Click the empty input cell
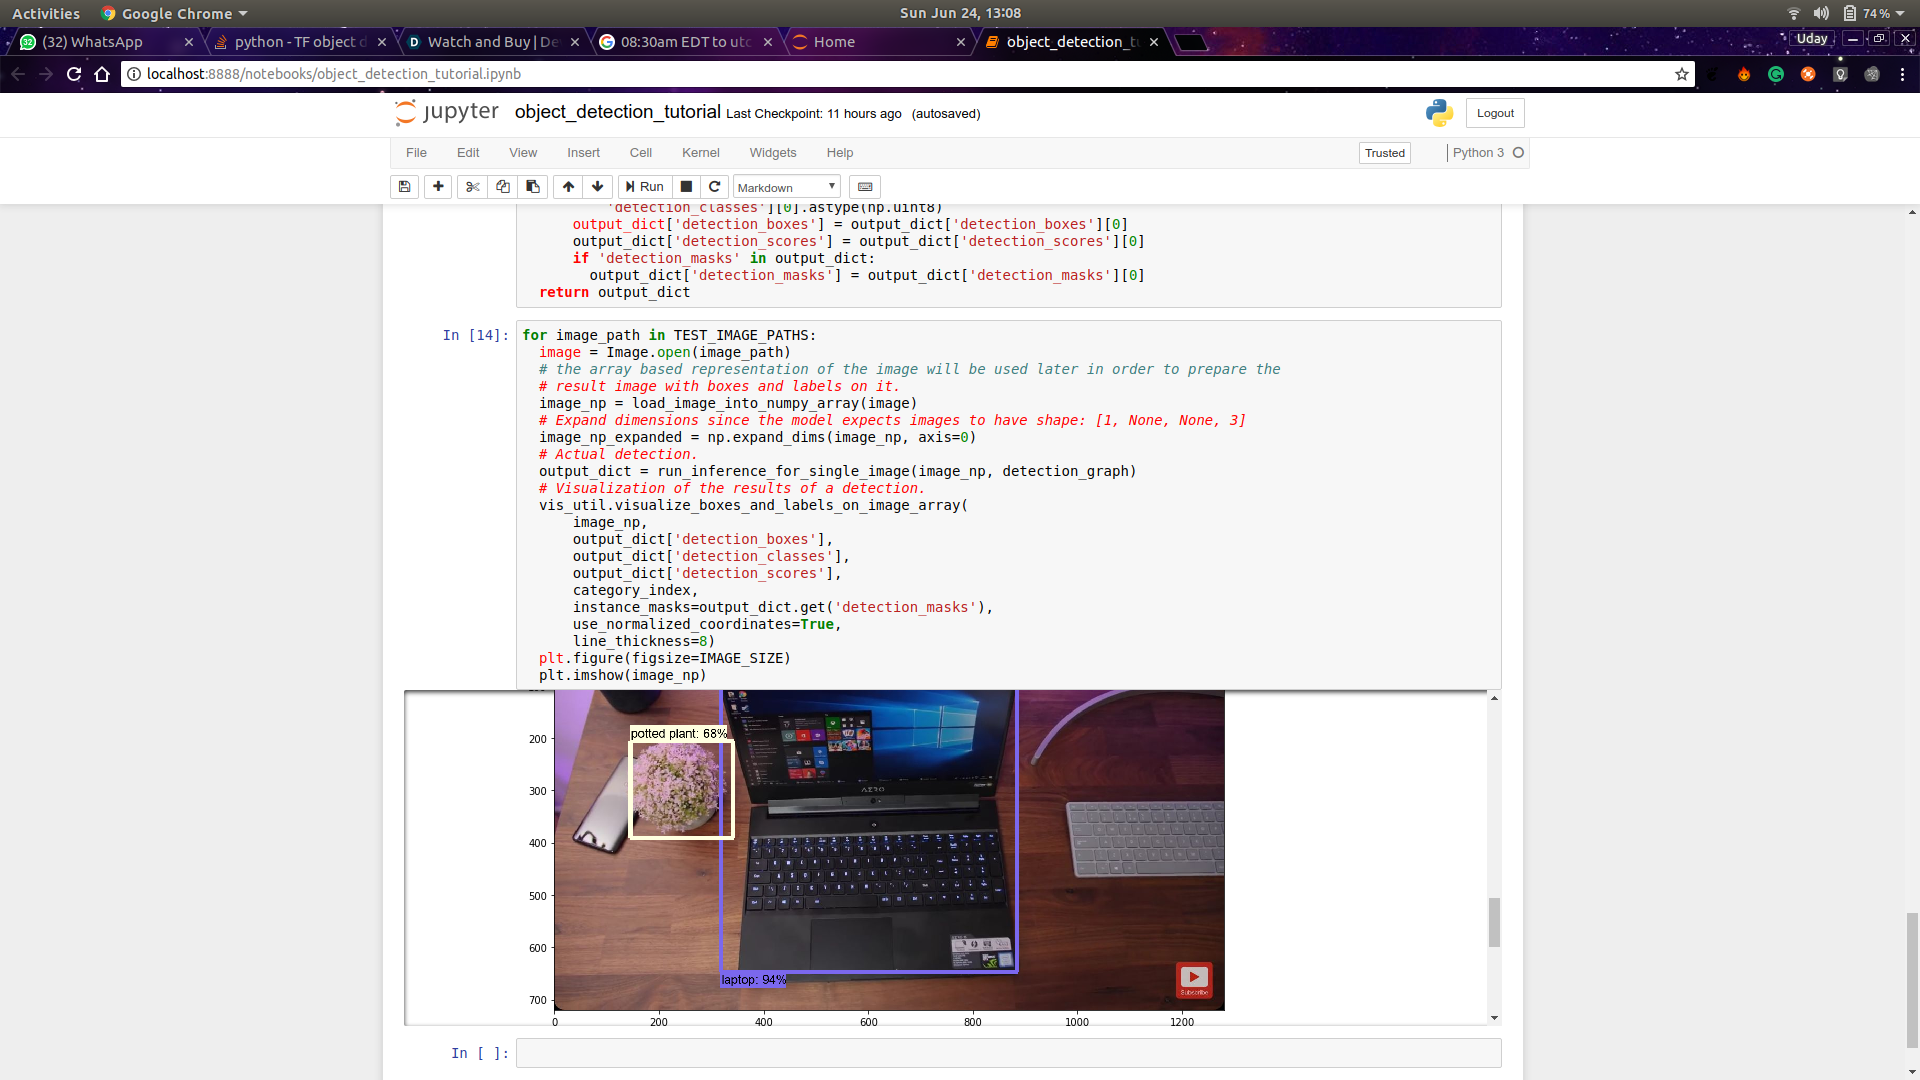Screen dimensions: 1920x1080 1008,1053
